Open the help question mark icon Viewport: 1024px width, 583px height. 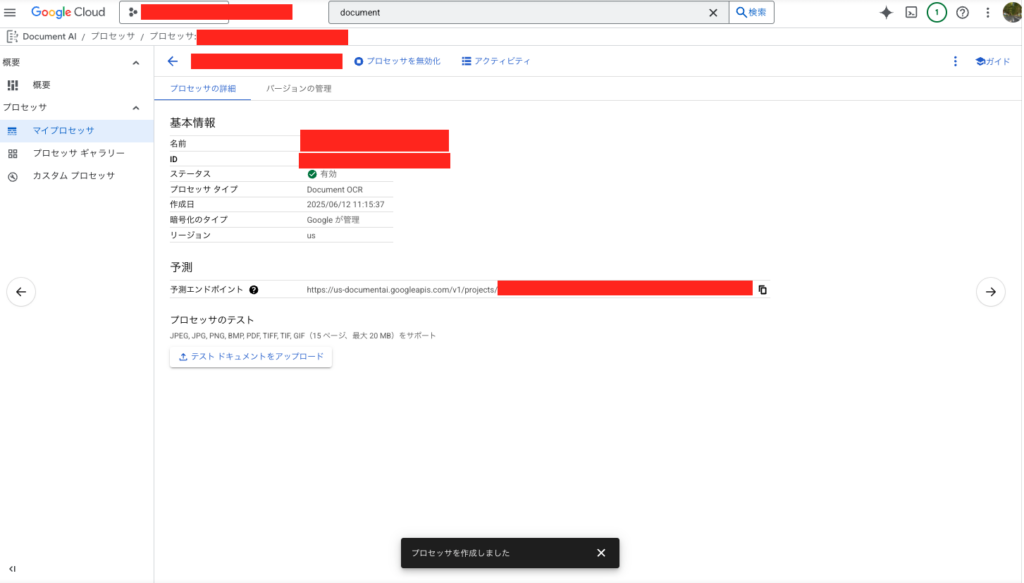click(963, 12)
